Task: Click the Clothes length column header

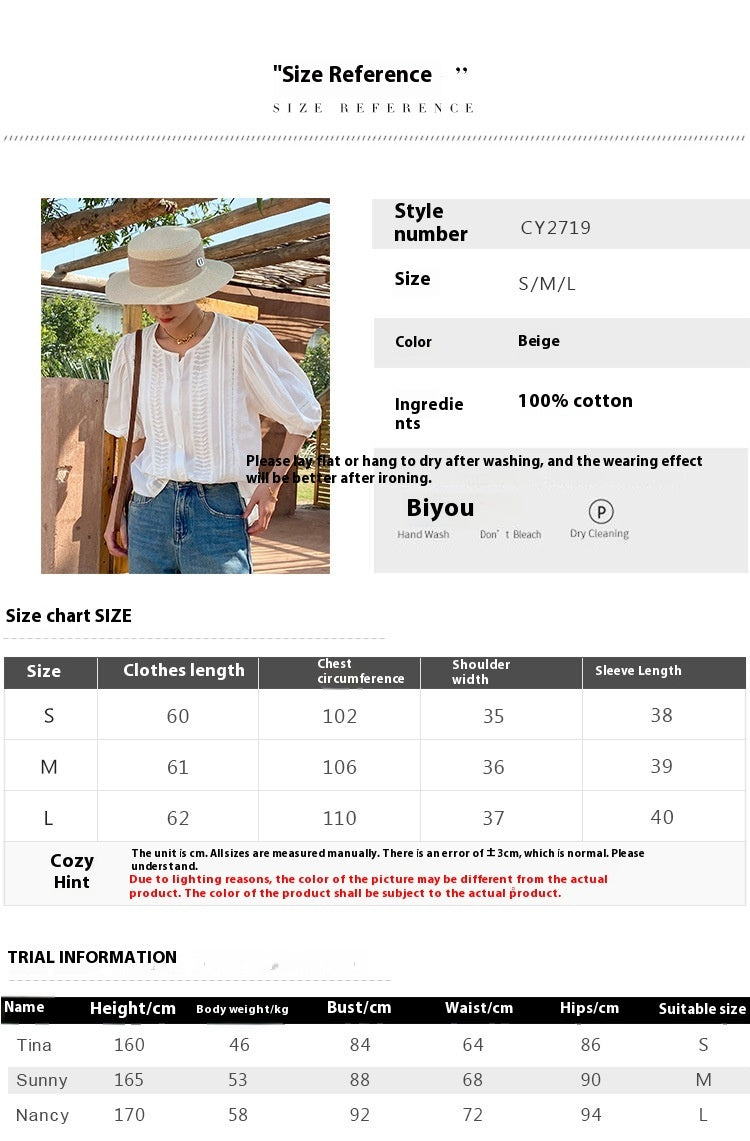Action: (183, 671)
